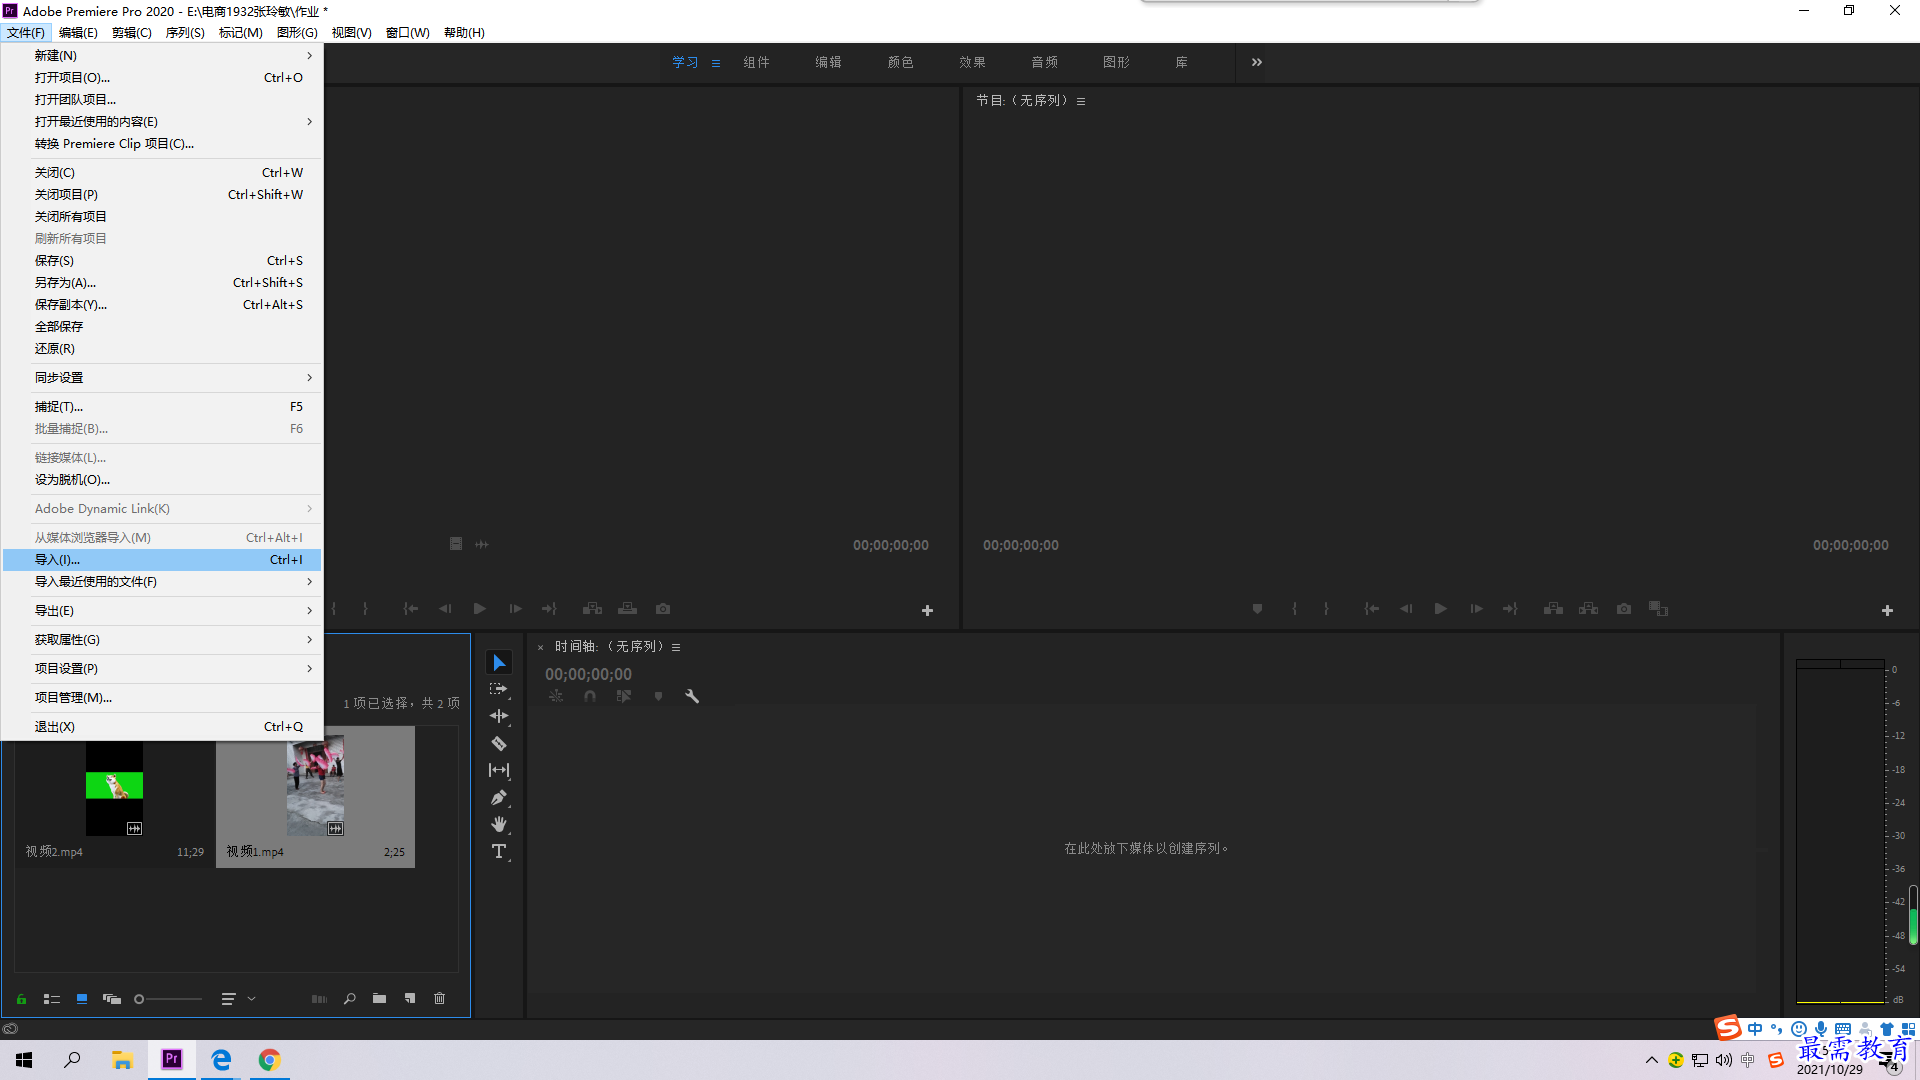Choose 项目管理(M)... menu entry

click(x=162, y=698)
